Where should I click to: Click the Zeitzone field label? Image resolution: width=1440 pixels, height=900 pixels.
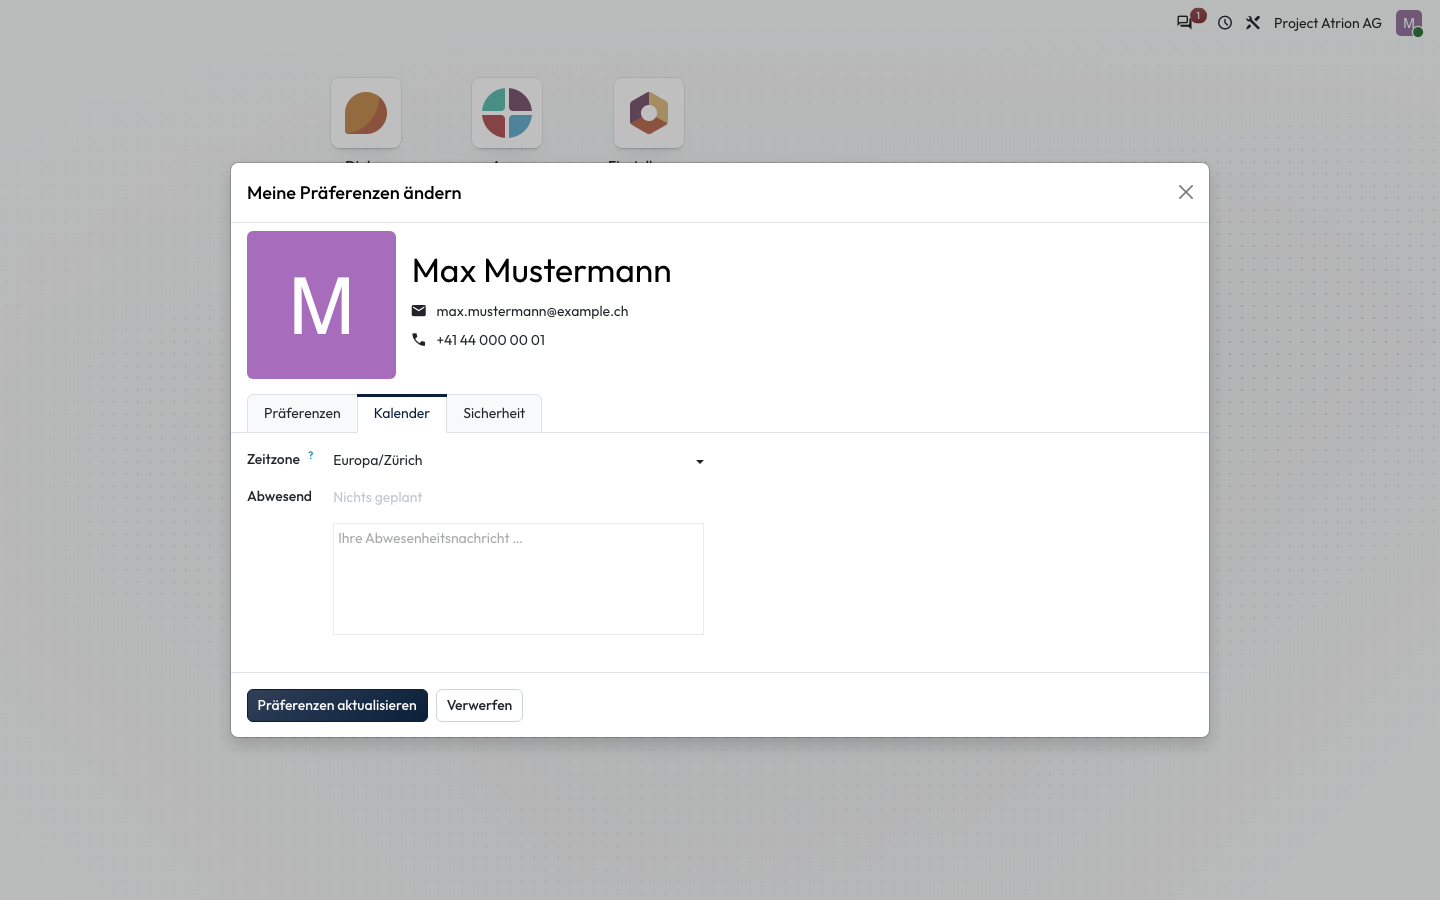(273, 460)
